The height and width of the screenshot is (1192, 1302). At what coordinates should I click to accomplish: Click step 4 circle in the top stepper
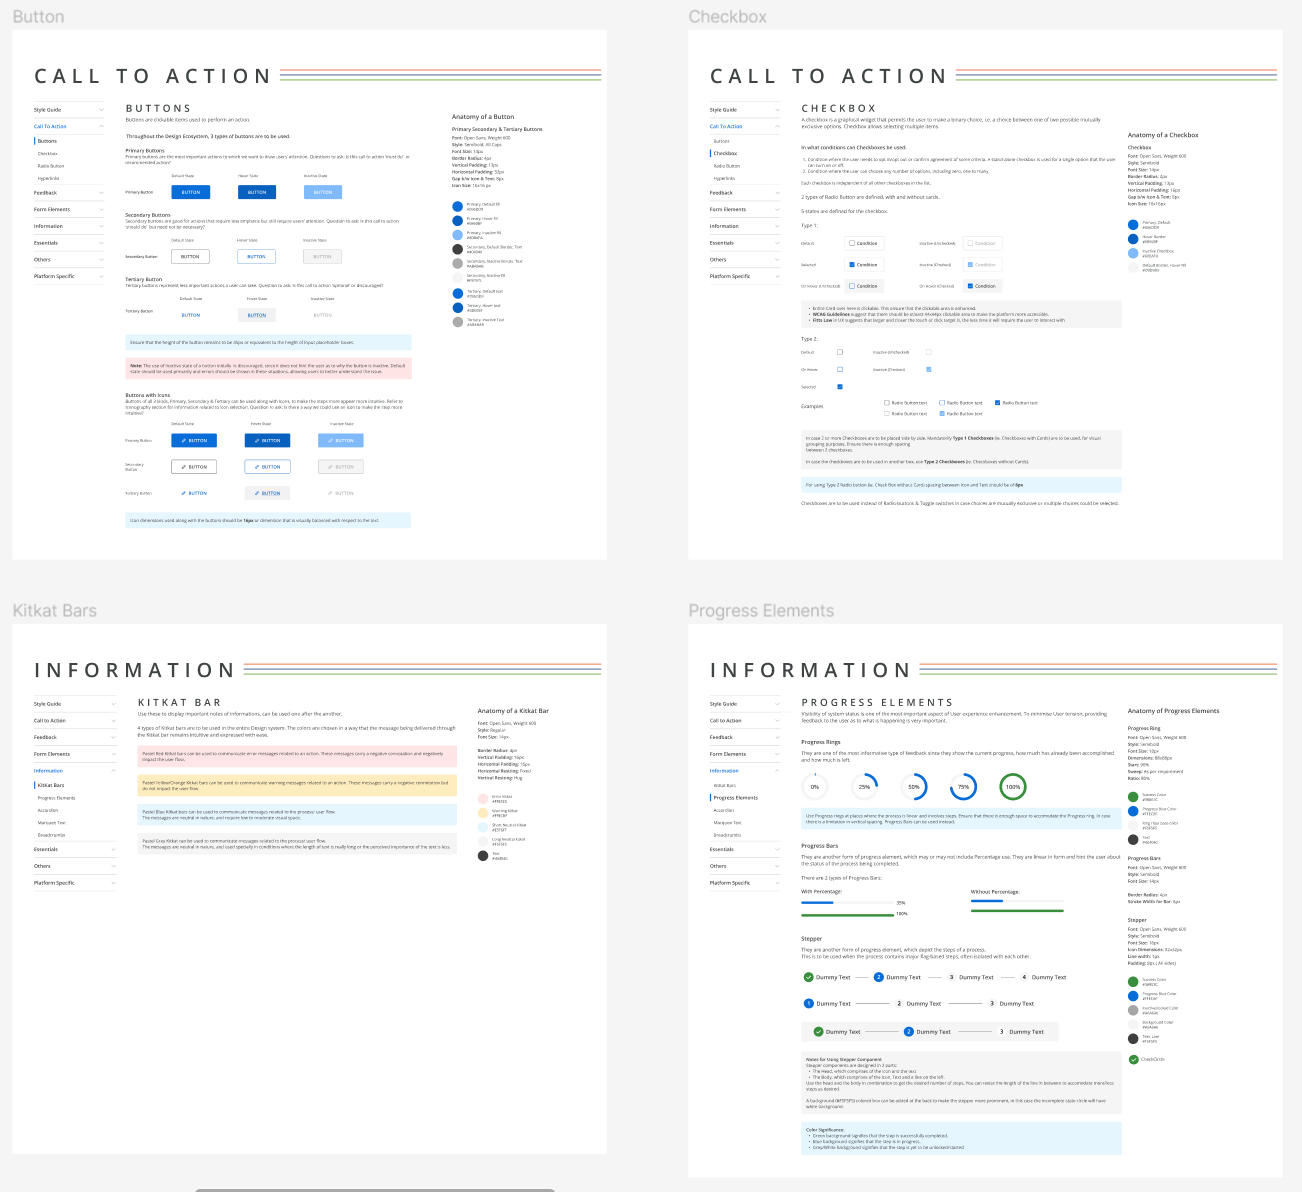[x=1024, y=977]
